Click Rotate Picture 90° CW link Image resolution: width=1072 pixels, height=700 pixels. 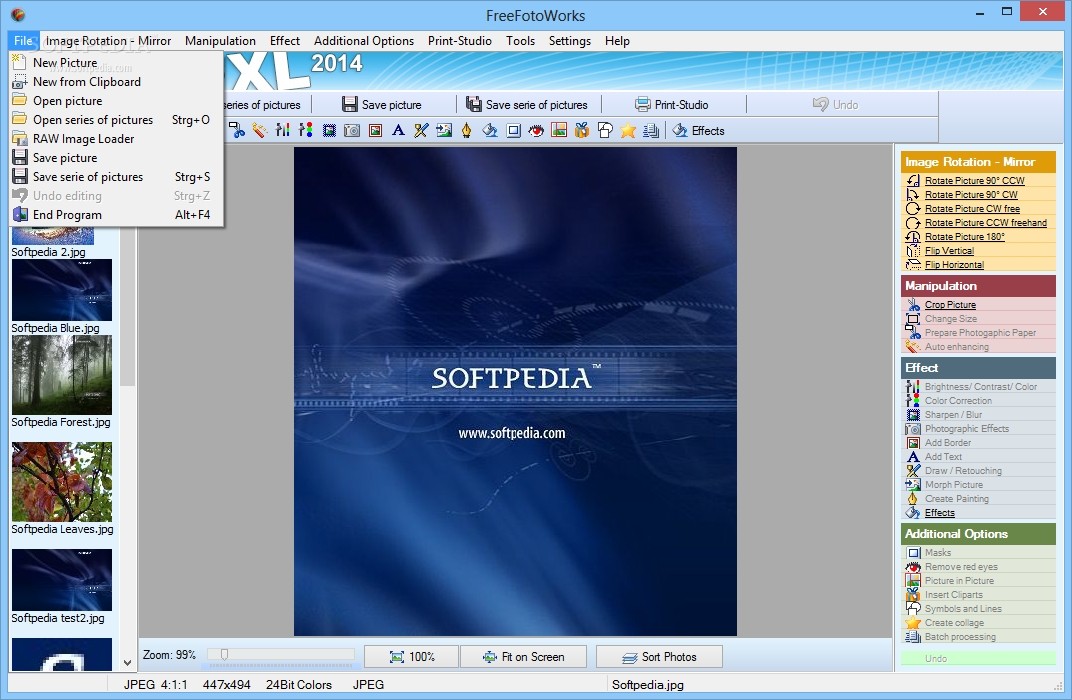click(x=971, y=195)
